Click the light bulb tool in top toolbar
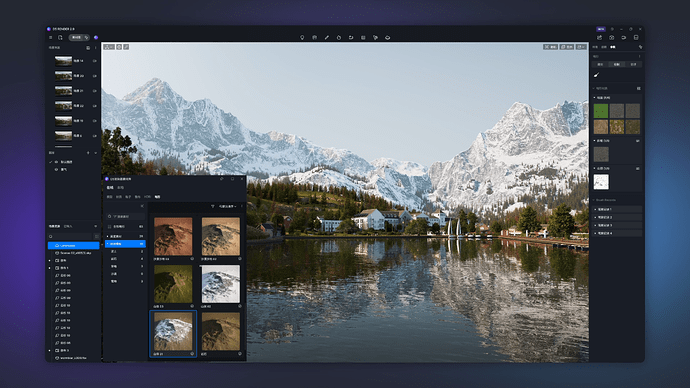 tap(302, 37)
